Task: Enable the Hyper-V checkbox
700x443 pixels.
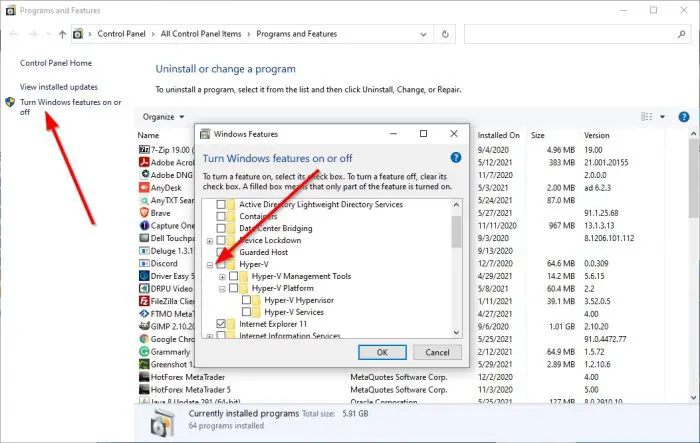Action: [x=221, y=264]
